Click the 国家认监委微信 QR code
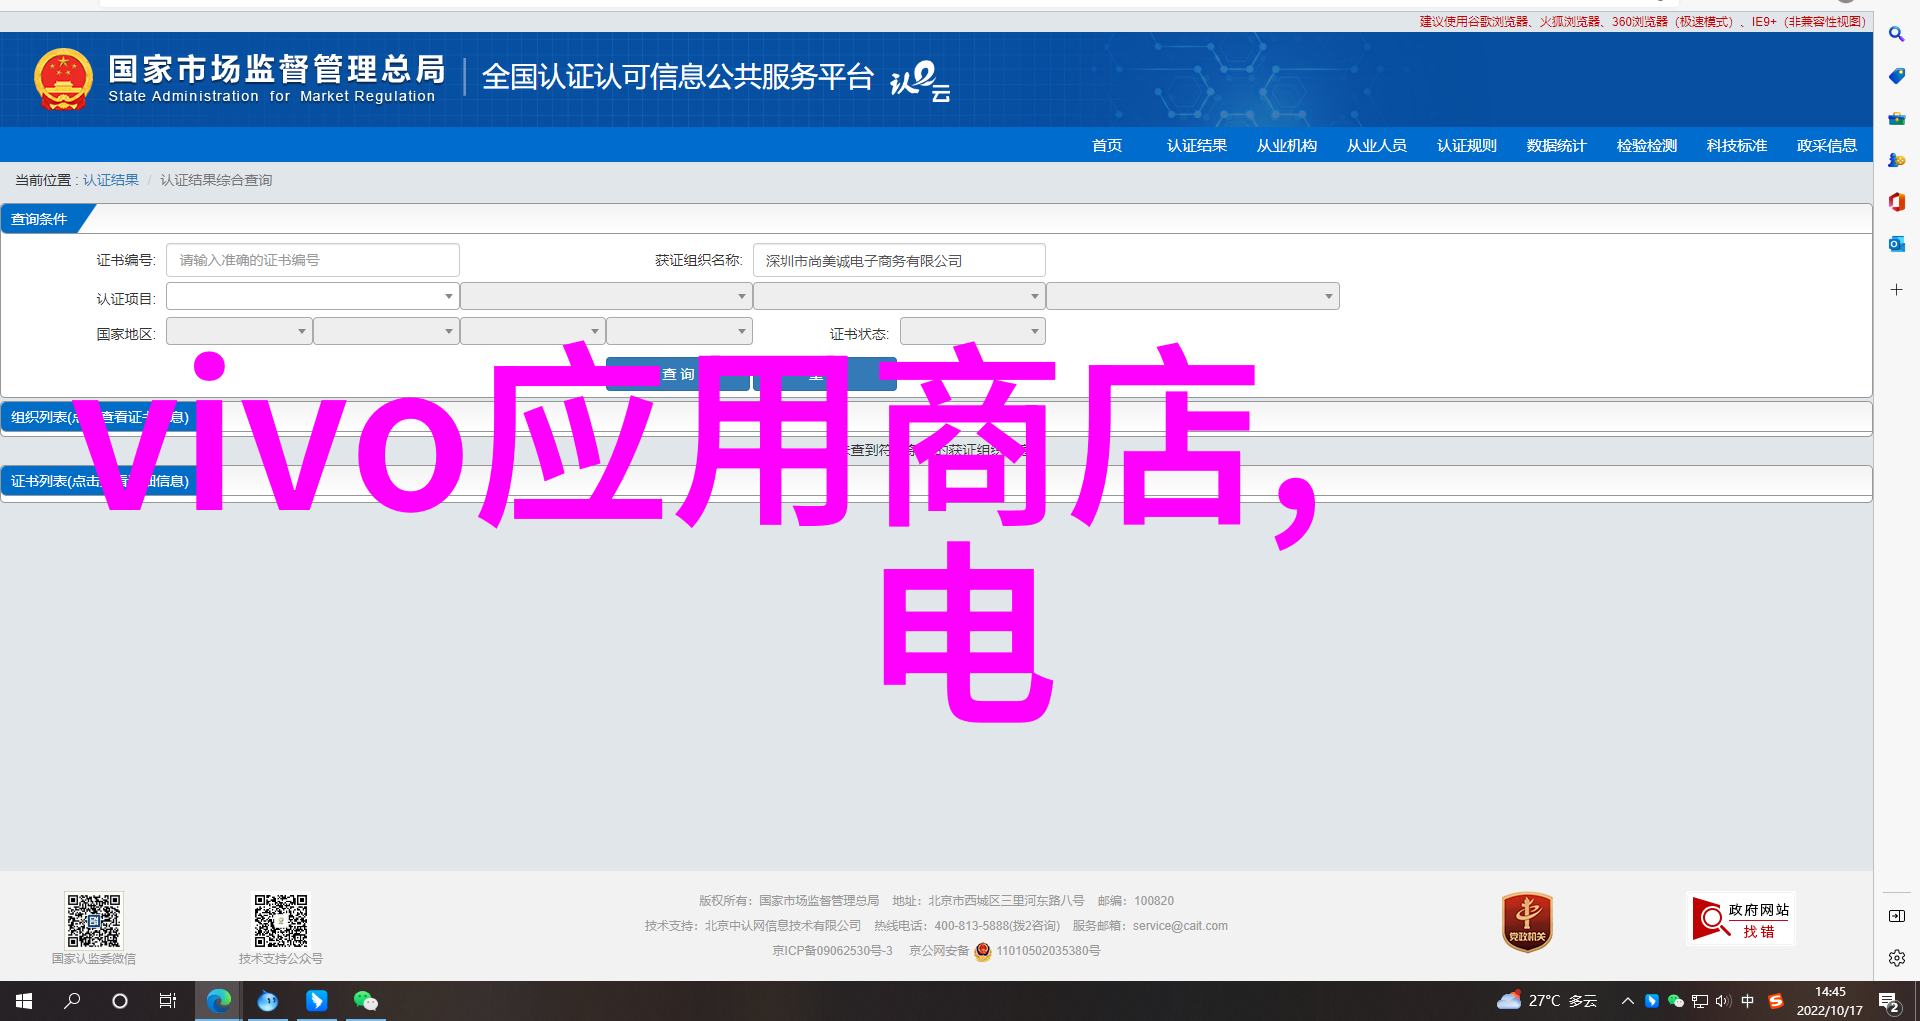1920x1021 pixels. click(x=93, y=920)
